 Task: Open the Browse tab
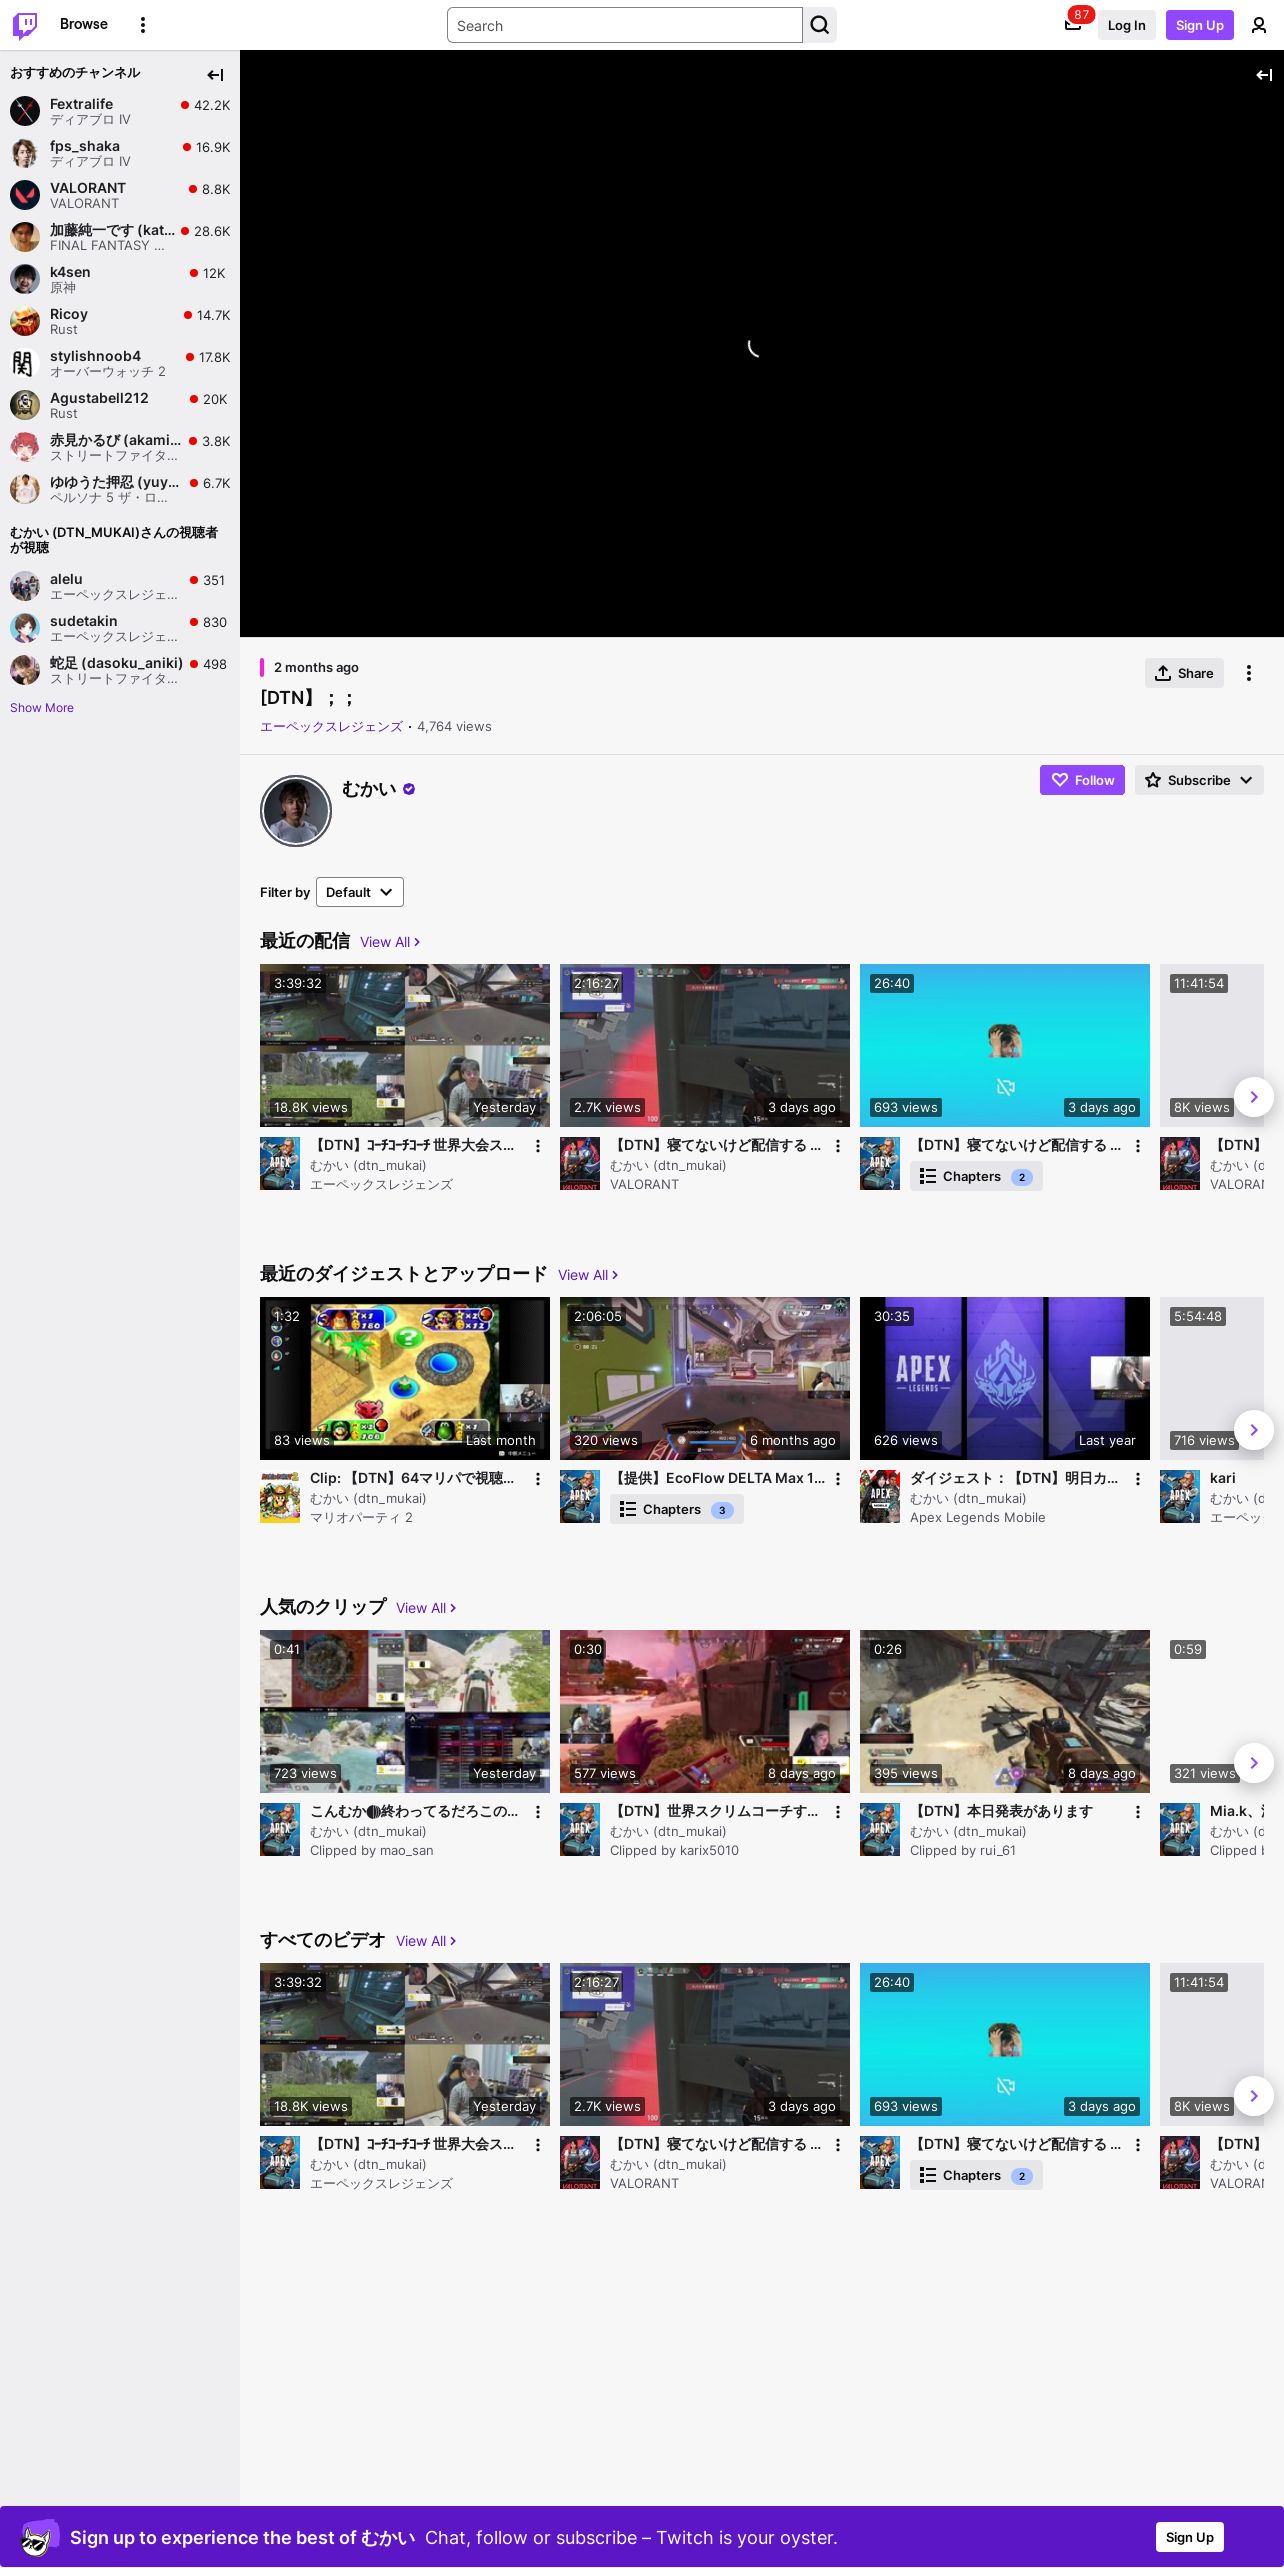(84, 24)
